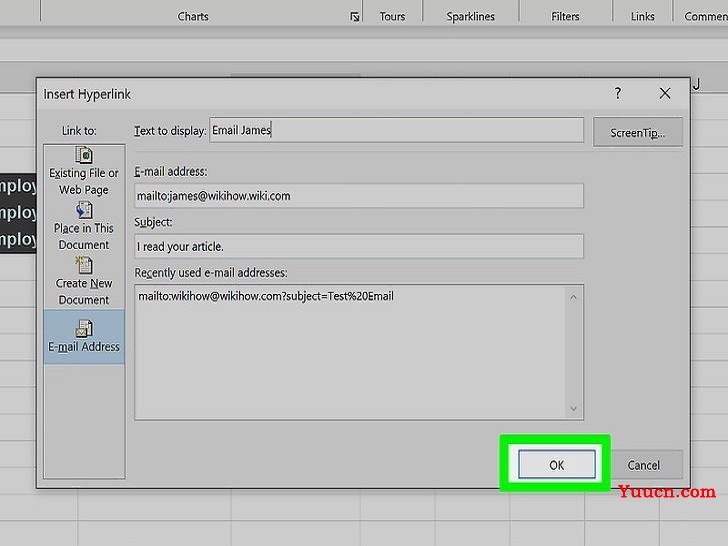Select E-mail Address link type
The height and width of the screenshot is (546, 728).
coord(84,337)
